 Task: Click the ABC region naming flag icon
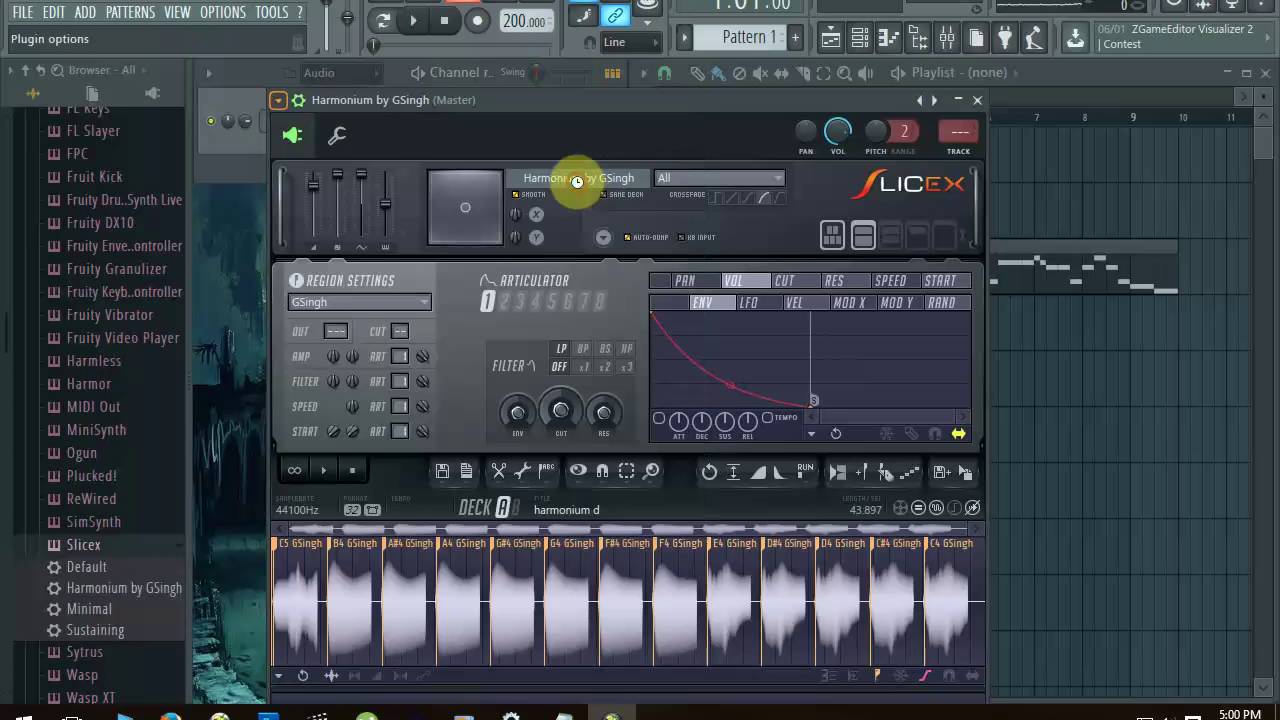coord(546,471)
